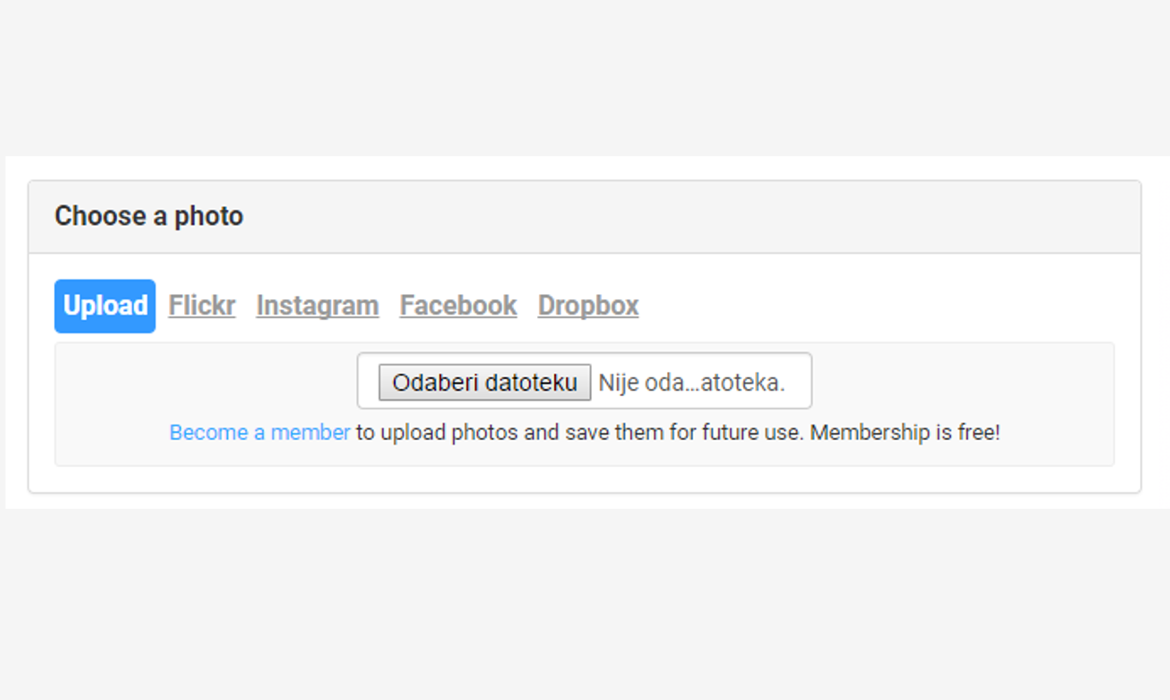Browse for a file to upload

484,382
